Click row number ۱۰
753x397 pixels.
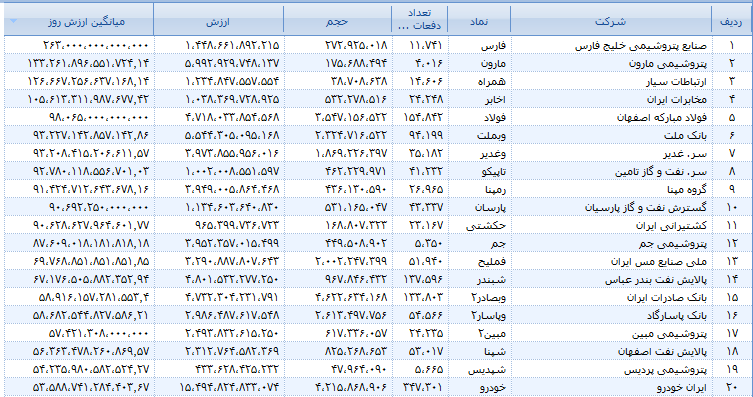pyautogui.click(x=732, y=207)
